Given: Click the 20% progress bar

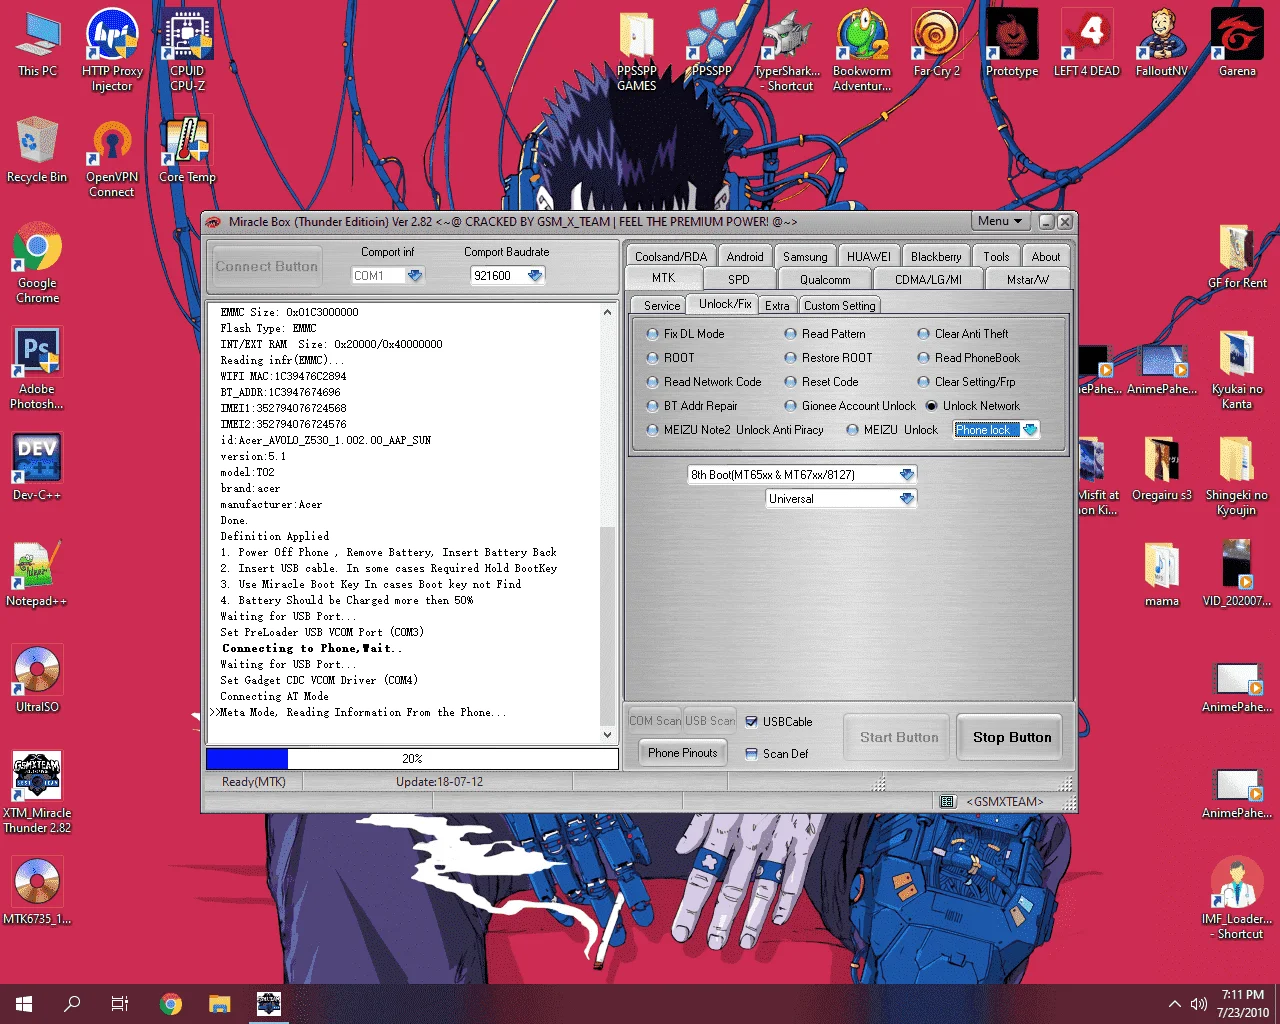Looking at the screenshot, I should coord(412,759).
